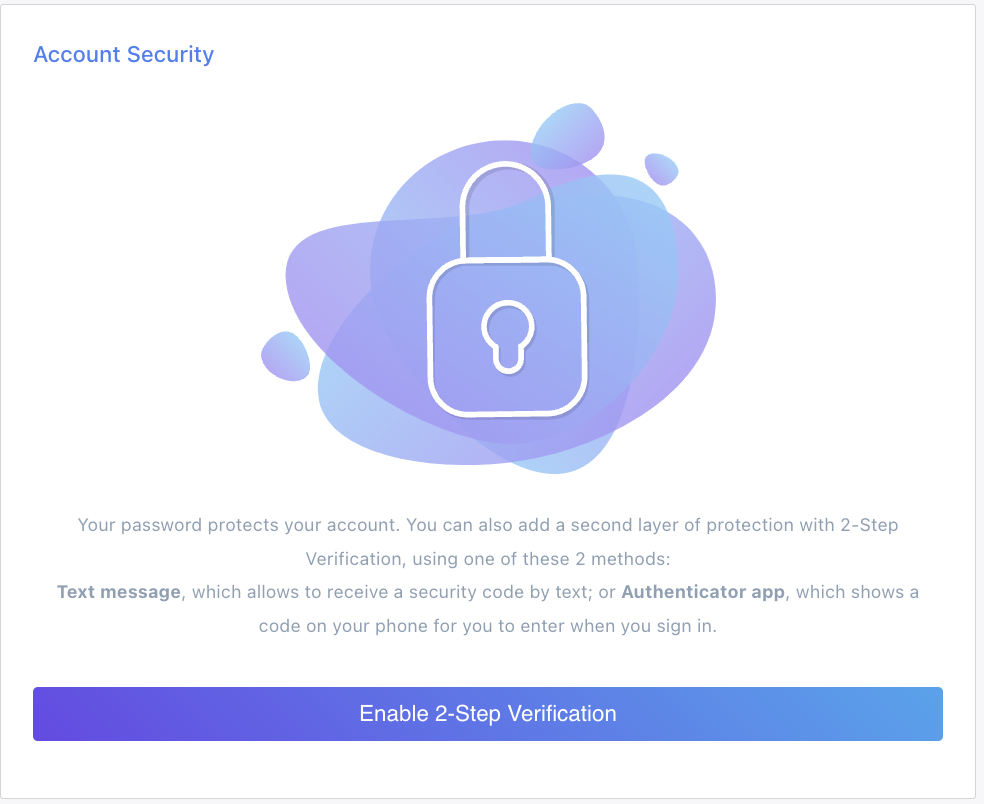Image resolution: width=984 pixels, height=804 pixels.
Task: Click the small blob above the padlock
Action: pyautogui.click(x=568, y=136)
